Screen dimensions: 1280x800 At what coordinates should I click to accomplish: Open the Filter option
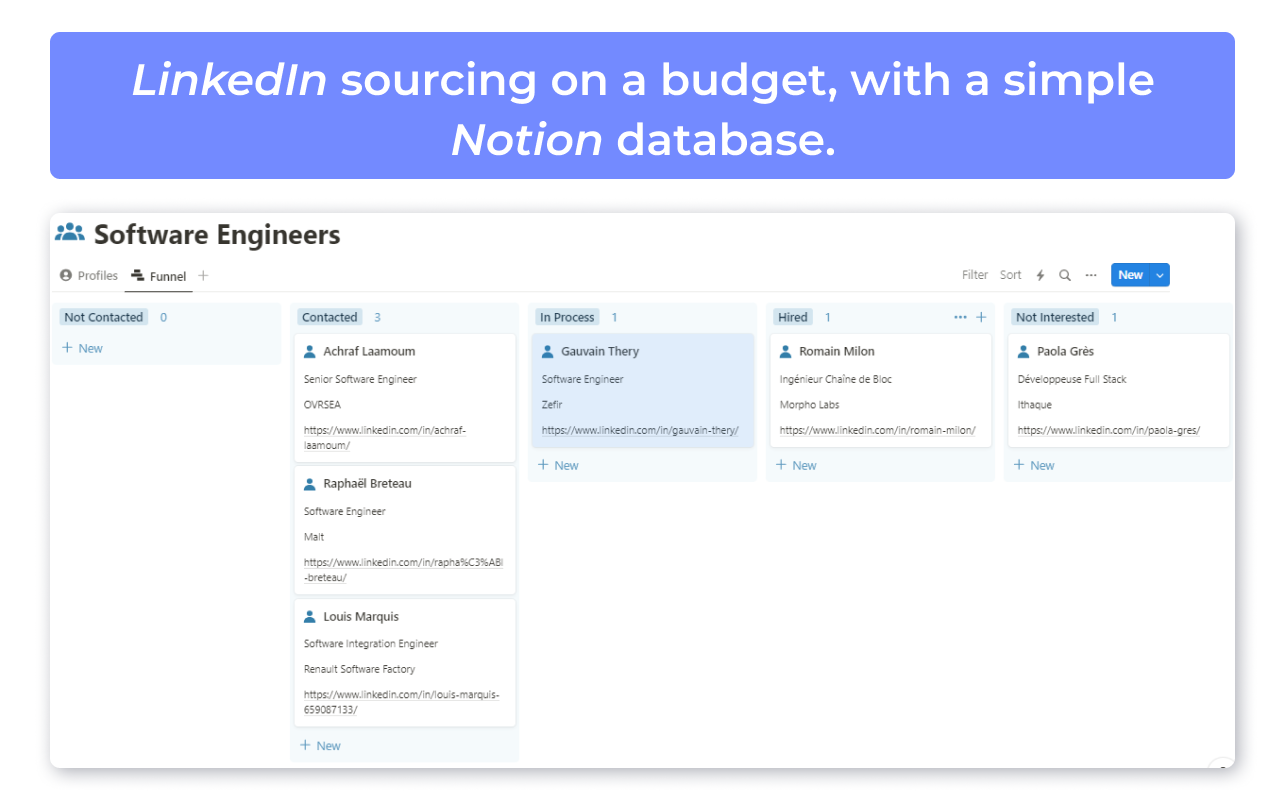coord(975,275)
